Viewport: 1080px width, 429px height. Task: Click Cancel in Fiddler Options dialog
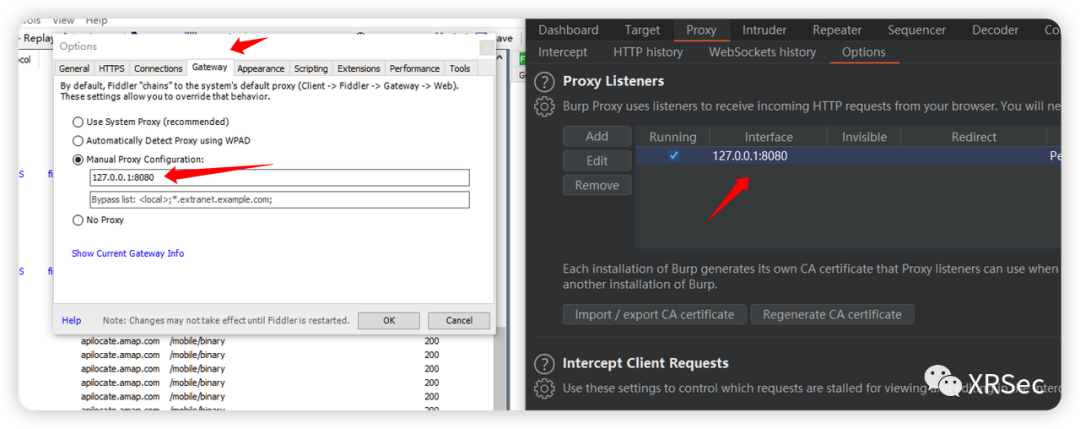pos(459,321)
